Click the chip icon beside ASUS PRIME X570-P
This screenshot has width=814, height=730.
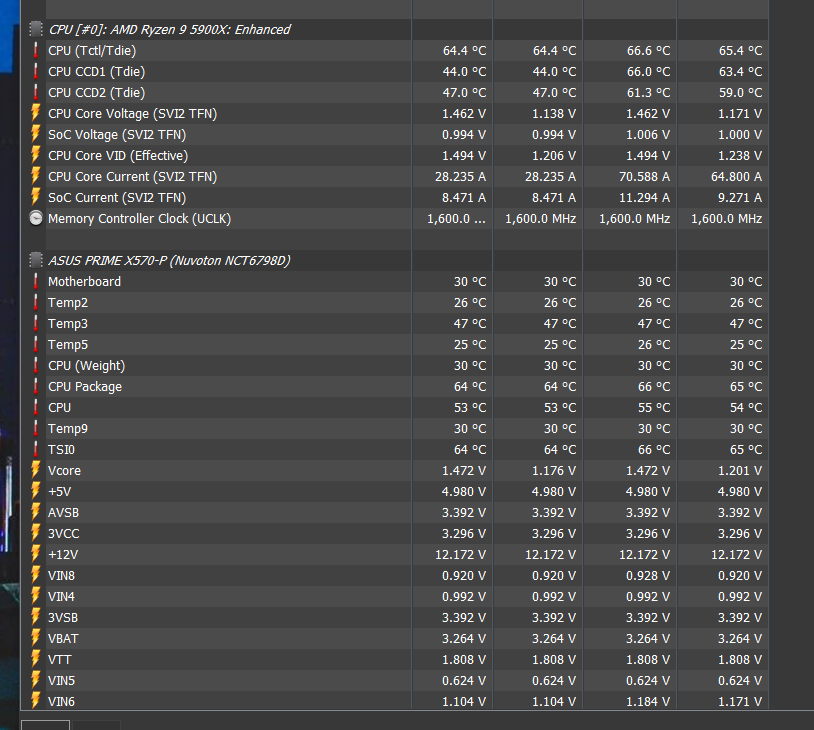click(x=36, y=260)
